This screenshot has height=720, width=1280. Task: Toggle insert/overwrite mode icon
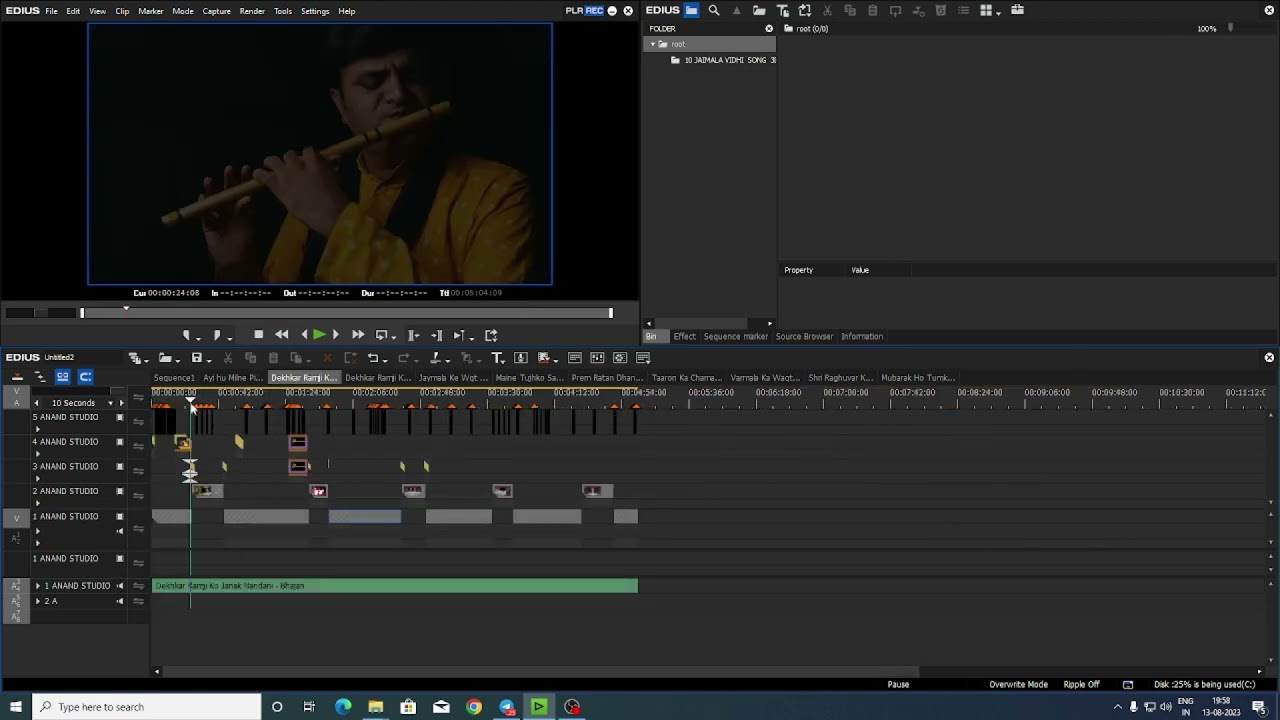click(17, 377)
